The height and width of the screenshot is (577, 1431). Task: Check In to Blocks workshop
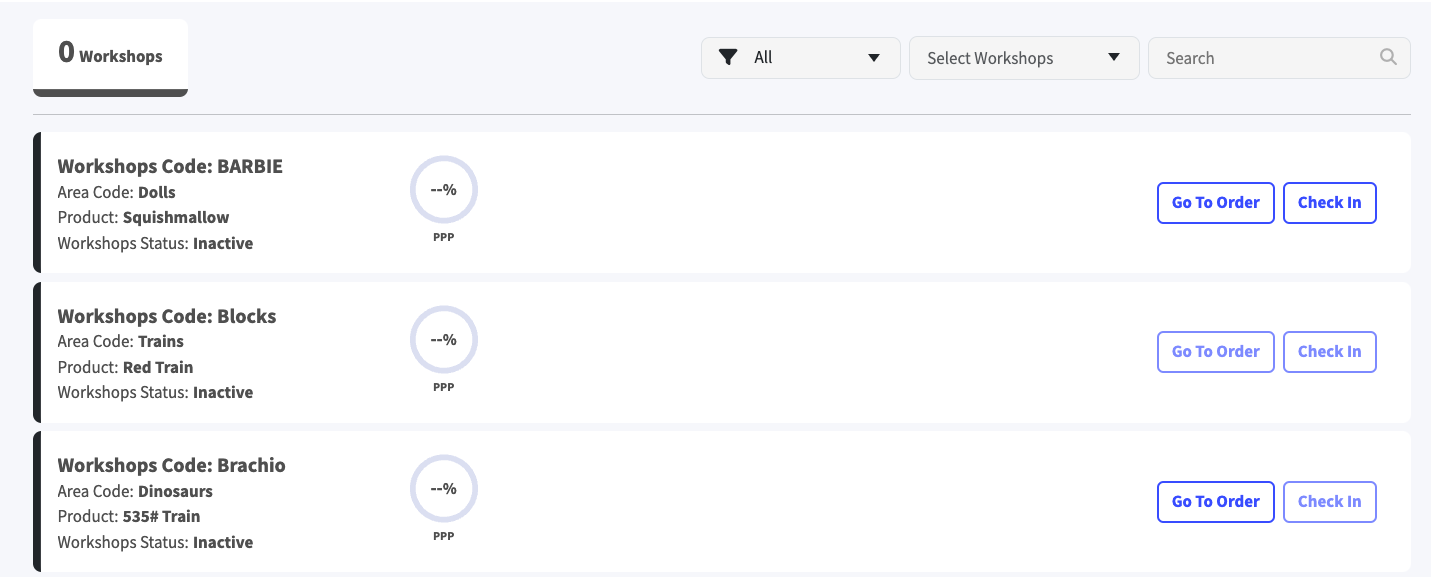point(1330,352)
